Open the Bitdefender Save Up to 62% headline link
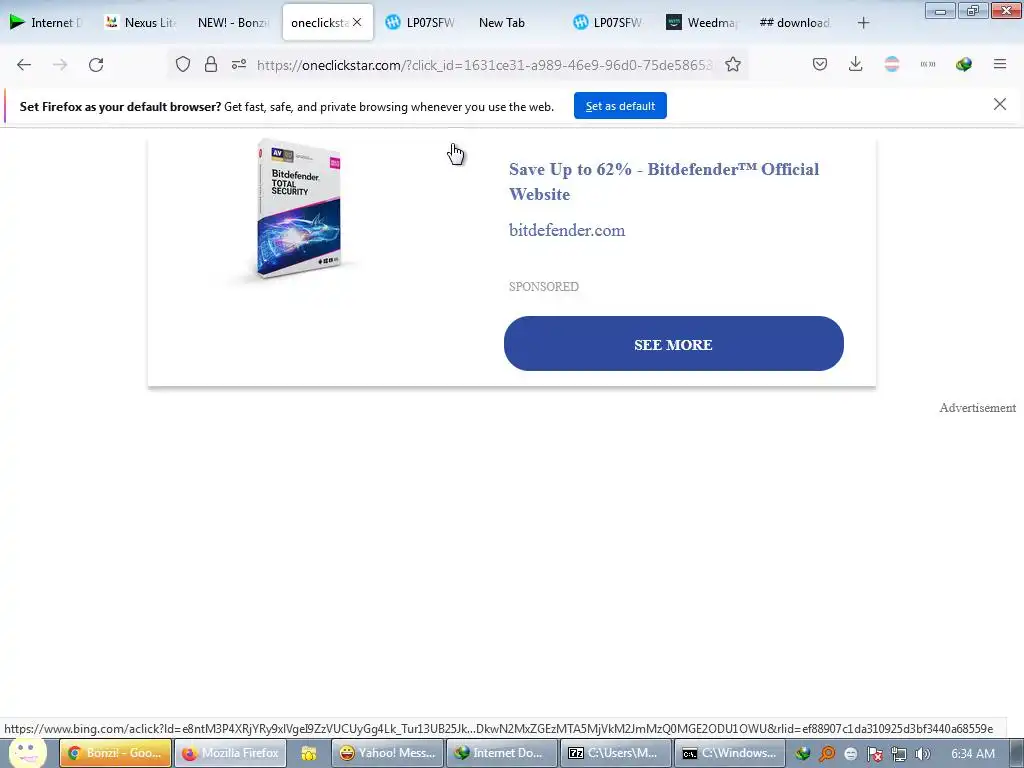1024x768 pixels. (664, 182)
